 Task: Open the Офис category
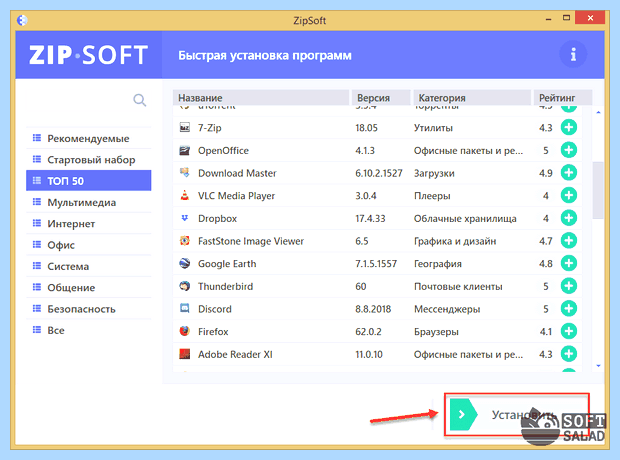coord(89,245)
